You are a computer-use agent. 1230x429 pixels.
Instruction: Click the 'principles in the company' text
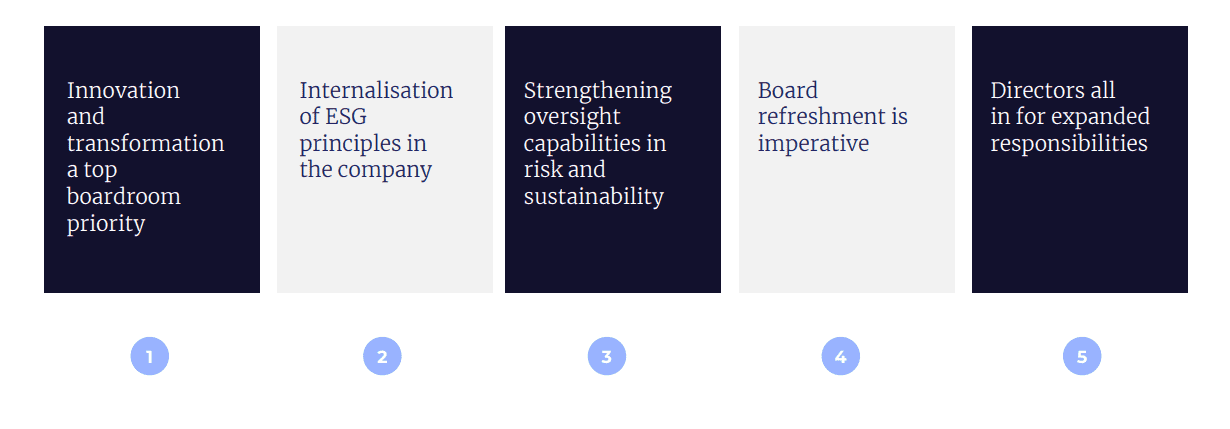[x=365, y=157]
